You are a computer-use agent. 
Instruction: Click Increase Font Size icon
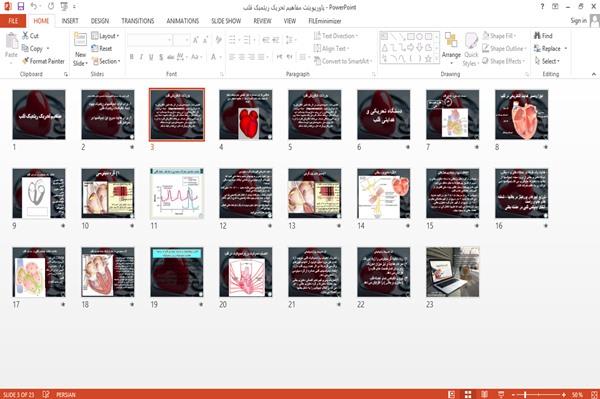pos(196,40)
